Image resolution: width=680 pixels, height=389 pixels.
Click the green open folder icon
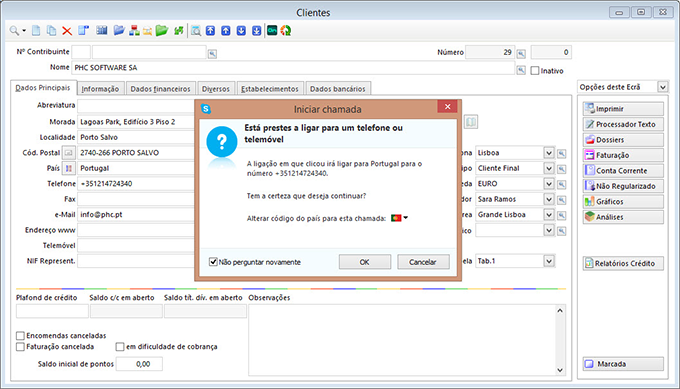162,31
